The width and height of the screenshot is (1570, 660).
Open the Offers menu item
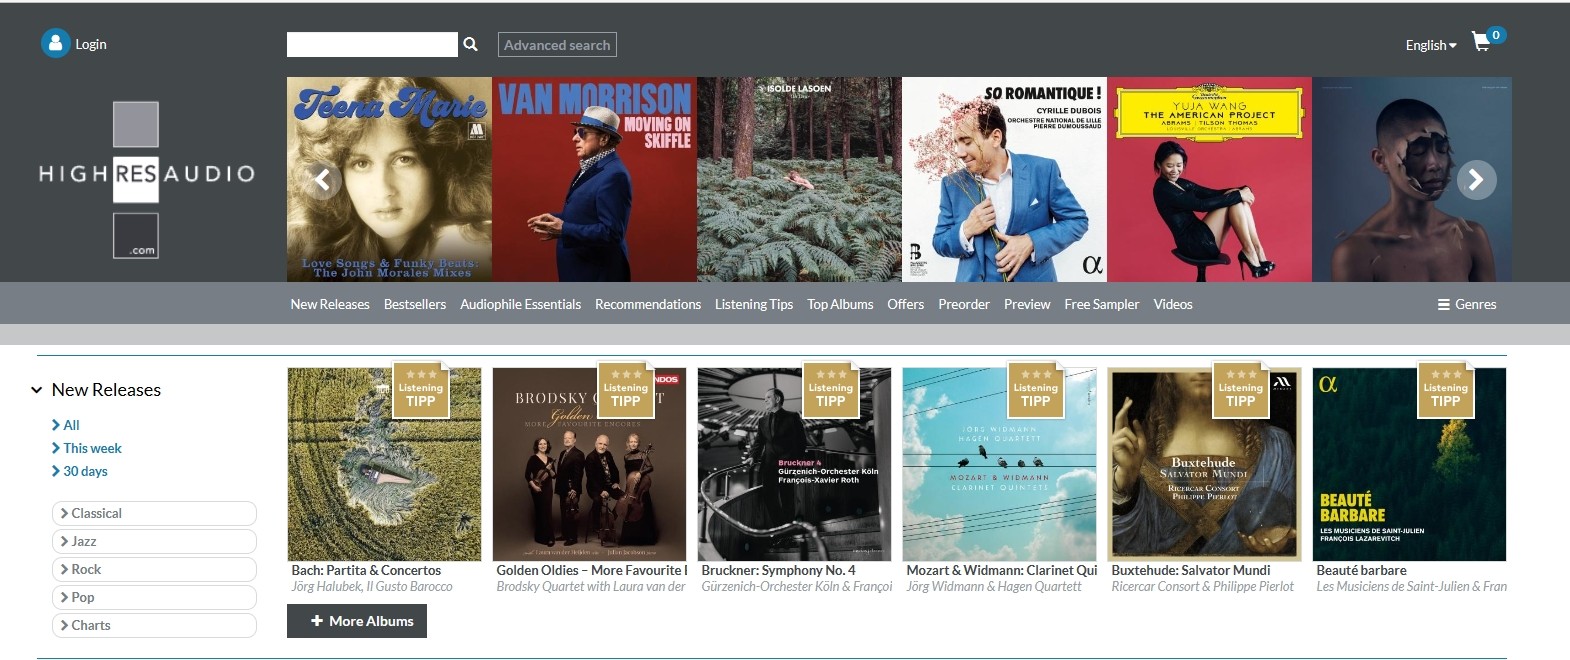click(906, 304)
